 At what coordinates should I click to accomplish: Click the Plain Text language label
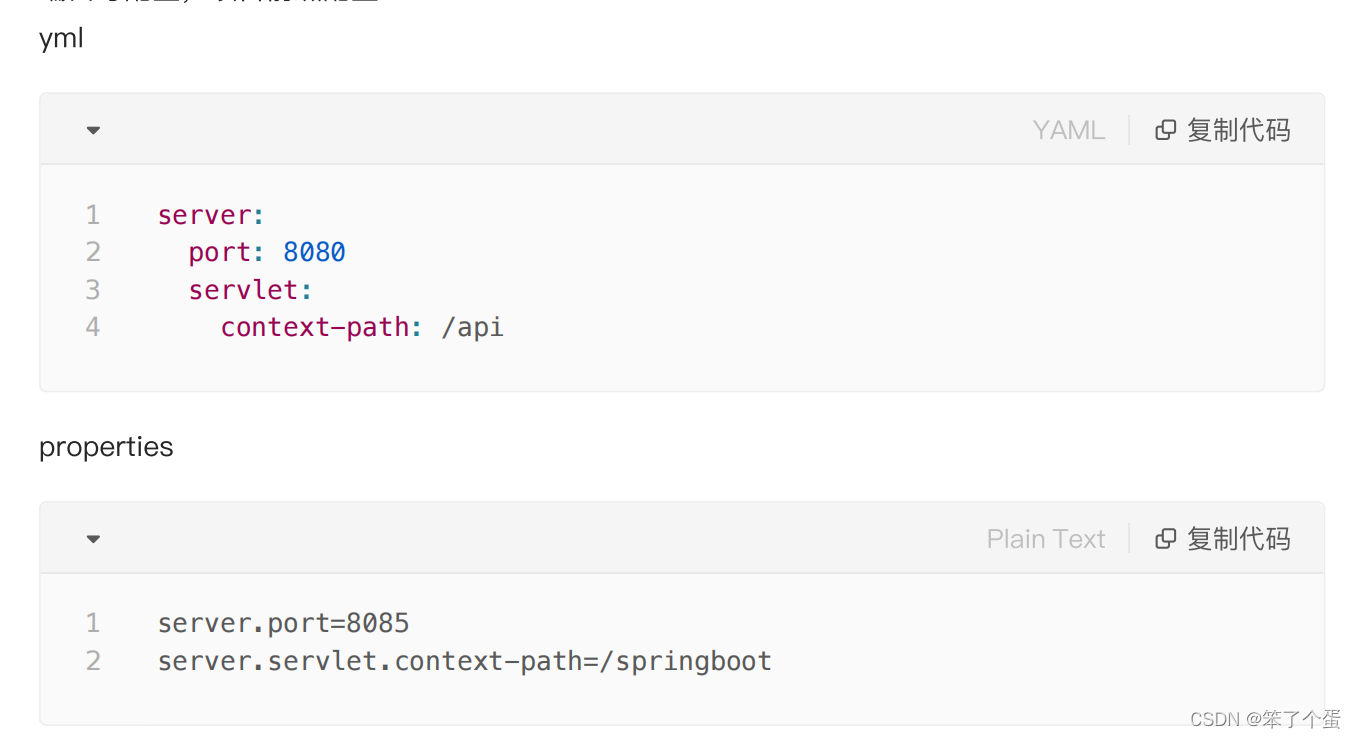[x=1046, y=538]
